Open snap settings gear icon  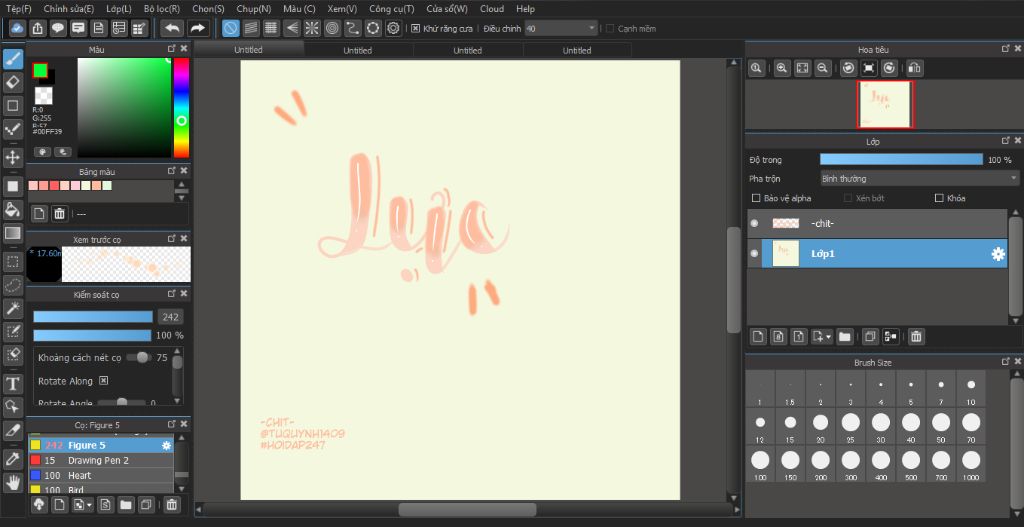(x=393, y=28)
